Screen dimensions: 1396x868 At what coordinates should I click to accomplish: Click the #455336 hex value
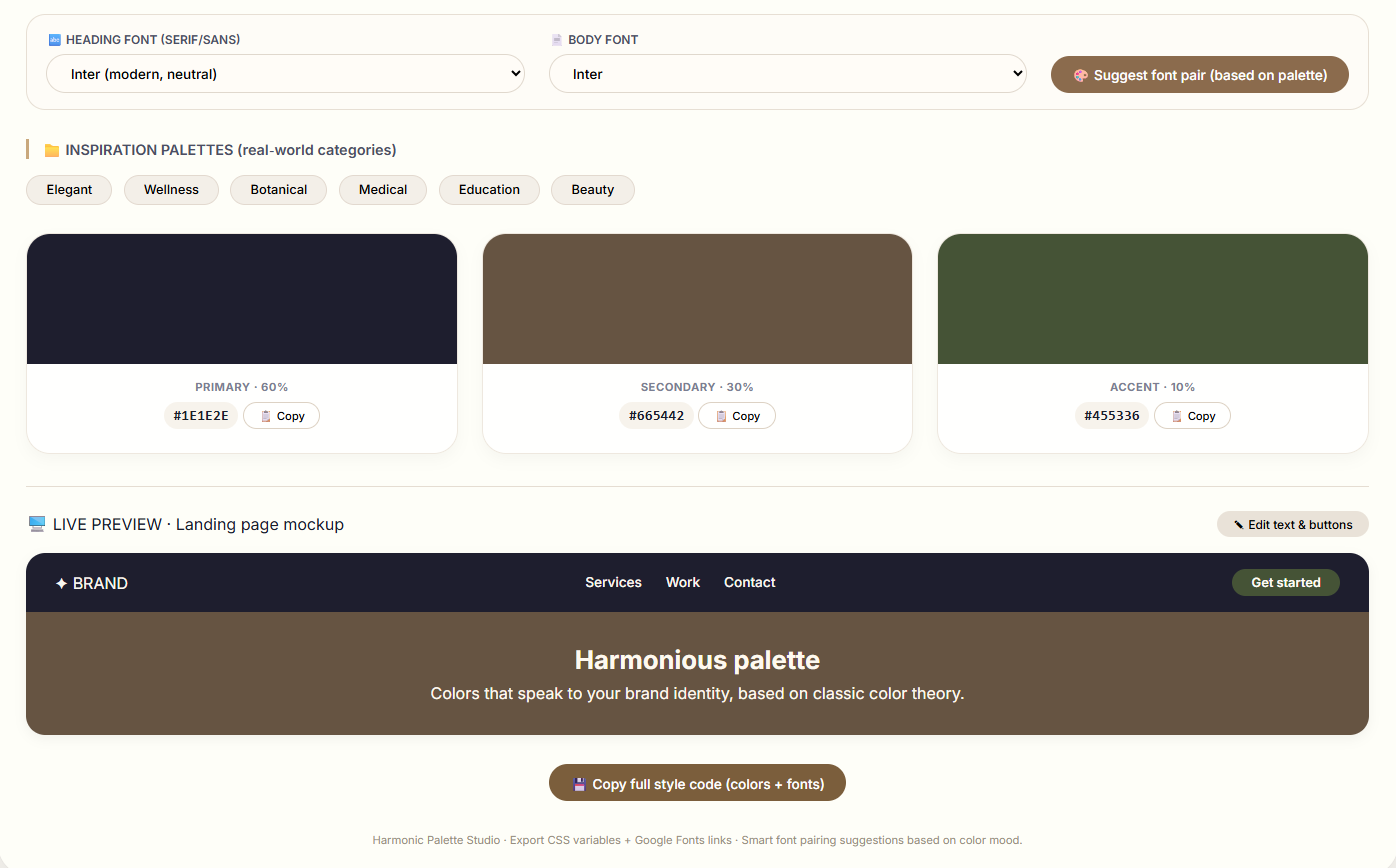point(1112,416)
